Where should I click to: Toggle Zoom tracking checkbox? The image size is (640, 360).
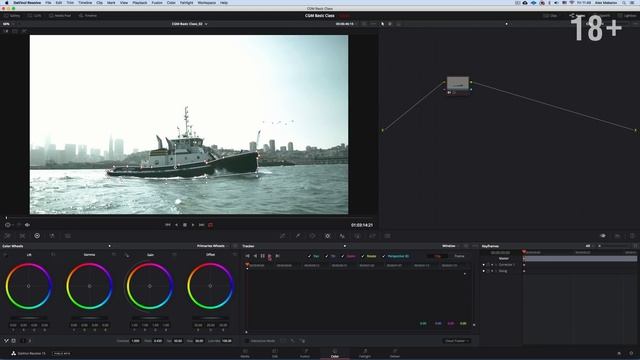coord(343,256)
